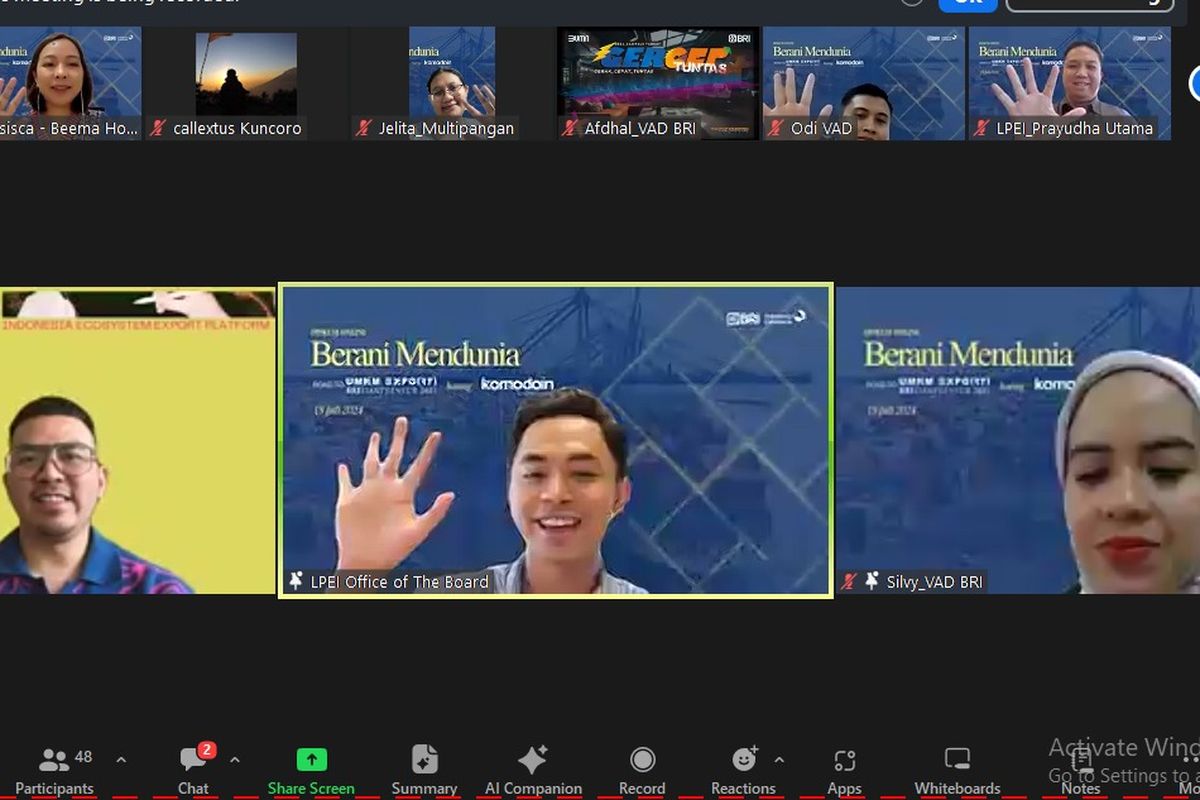Expand the arrow next to Chat
The height and width of the screenshot is (800, 1200).
pos(235,760)
